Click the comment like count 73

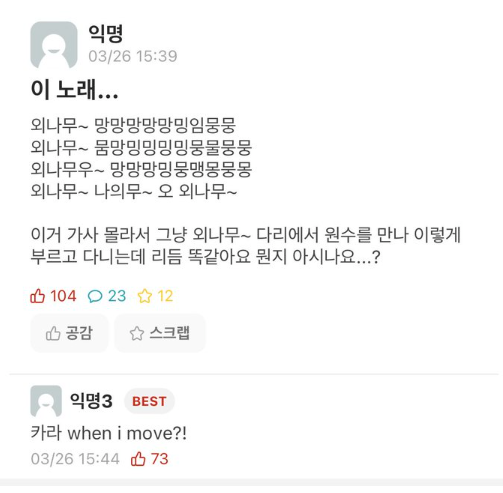point(159,459)
